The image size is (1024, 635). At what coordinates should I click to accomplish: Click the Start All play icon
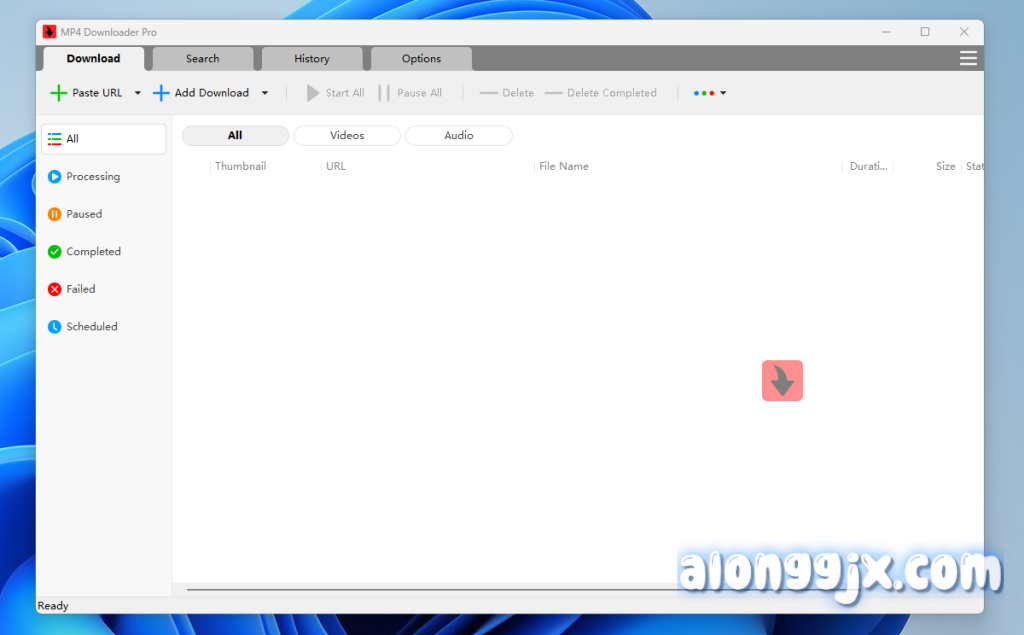coord(313,93)
